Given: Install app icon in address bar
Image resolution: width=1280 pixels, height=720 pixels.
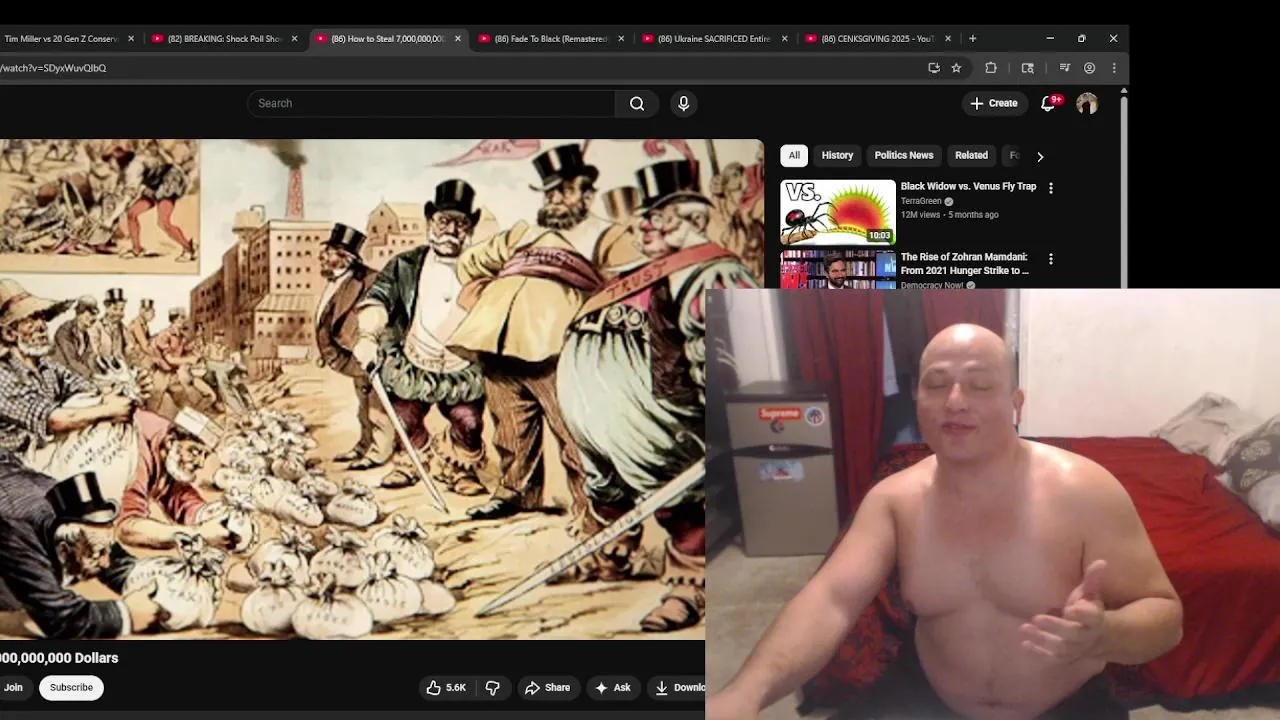Looking at the screenshot, I should point(934,68).
